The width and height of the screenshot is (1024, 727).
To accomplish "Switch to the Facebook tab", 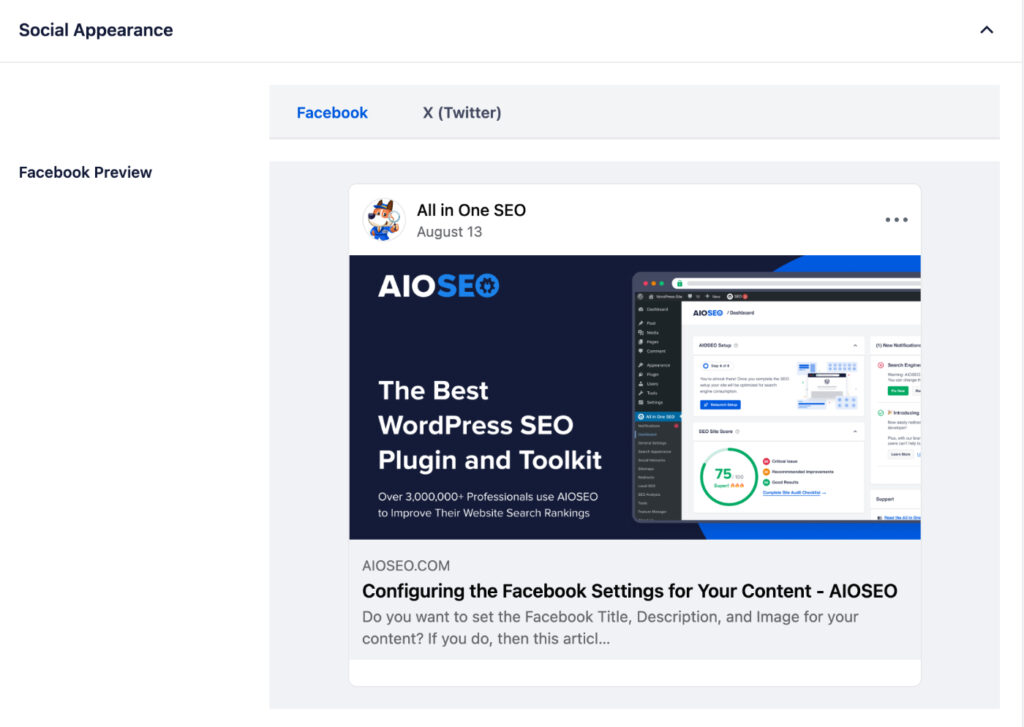I will (332, 112).
